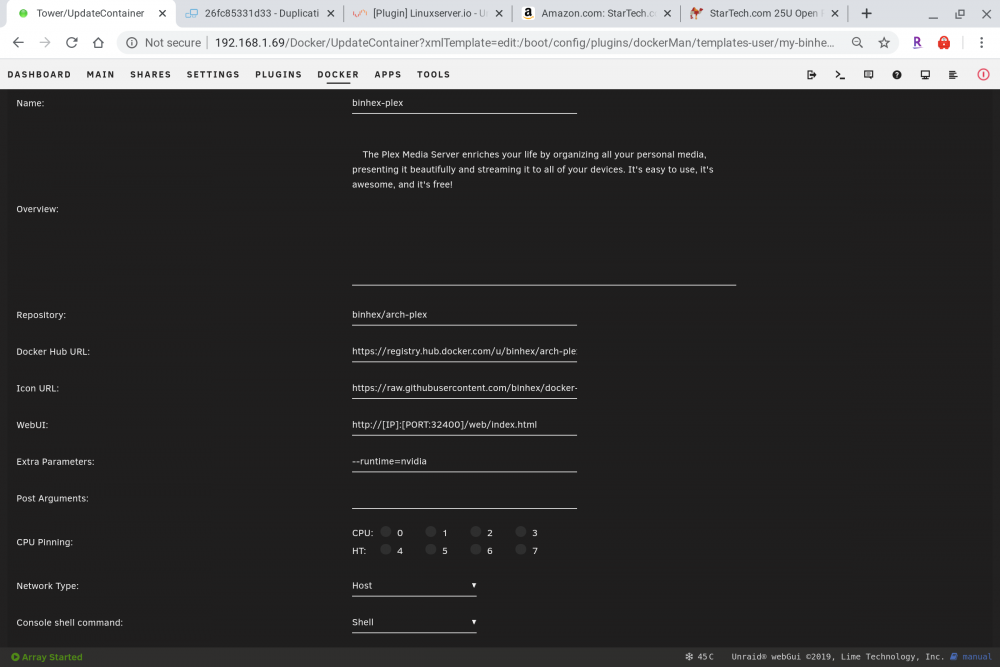The width and height of the screenshot is (1000, 667).
Task: Switch to the Duplicati browser tab
Action: pyautogui.click(x=261, y=13)
